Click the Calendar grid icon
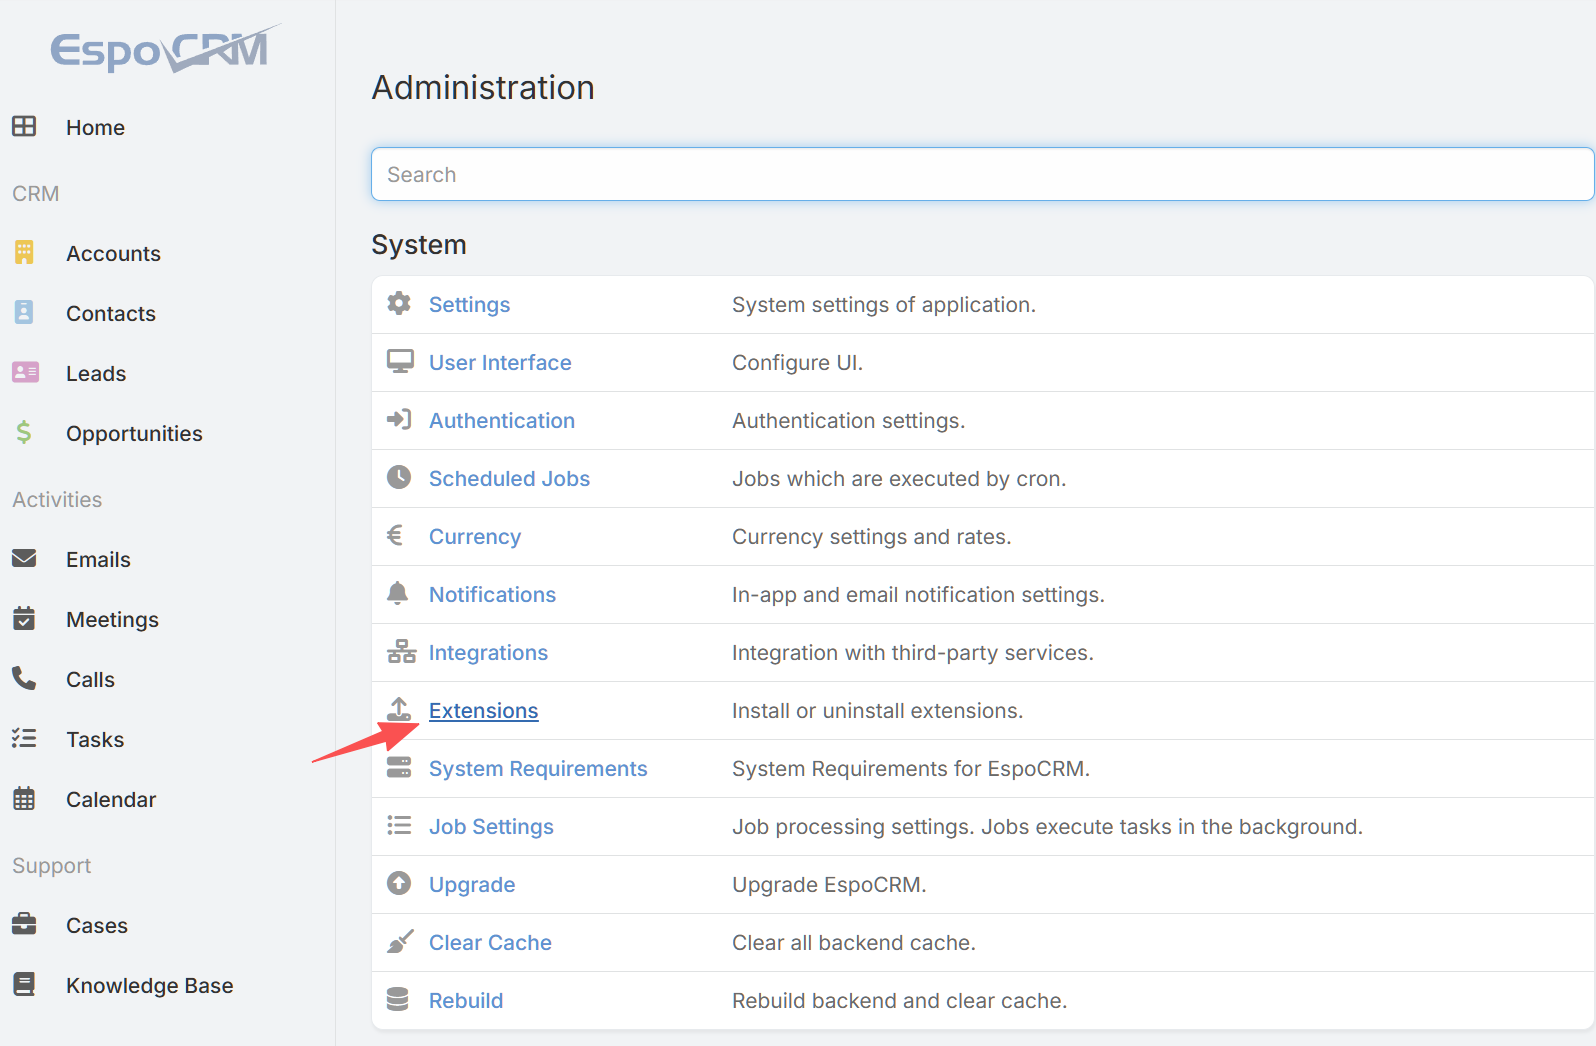Viewport: 1596px width, 1046px height. (24, 798)
